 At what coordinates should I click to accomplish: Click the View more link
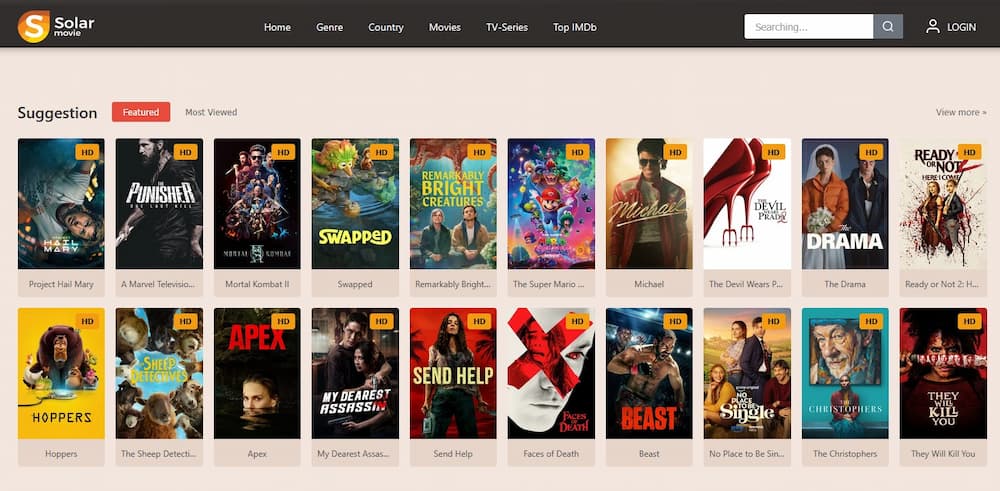961,112
